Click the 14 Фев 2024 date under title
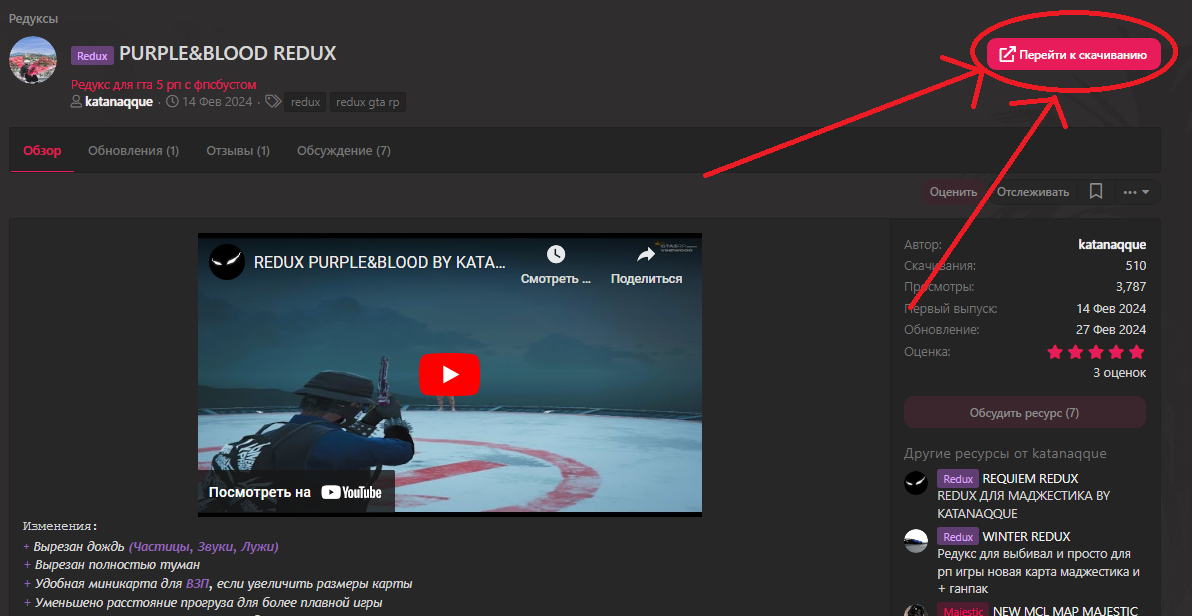This screenshot has width=1192, height=616. point(217,102)
